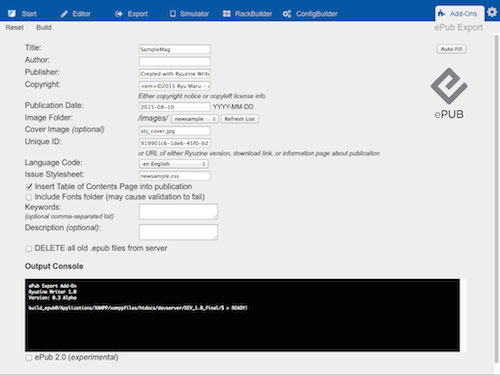The width and height of the screenshot is (500, 375).
Task: Switch to the Editor tab
Action: (x=76, y=14)
